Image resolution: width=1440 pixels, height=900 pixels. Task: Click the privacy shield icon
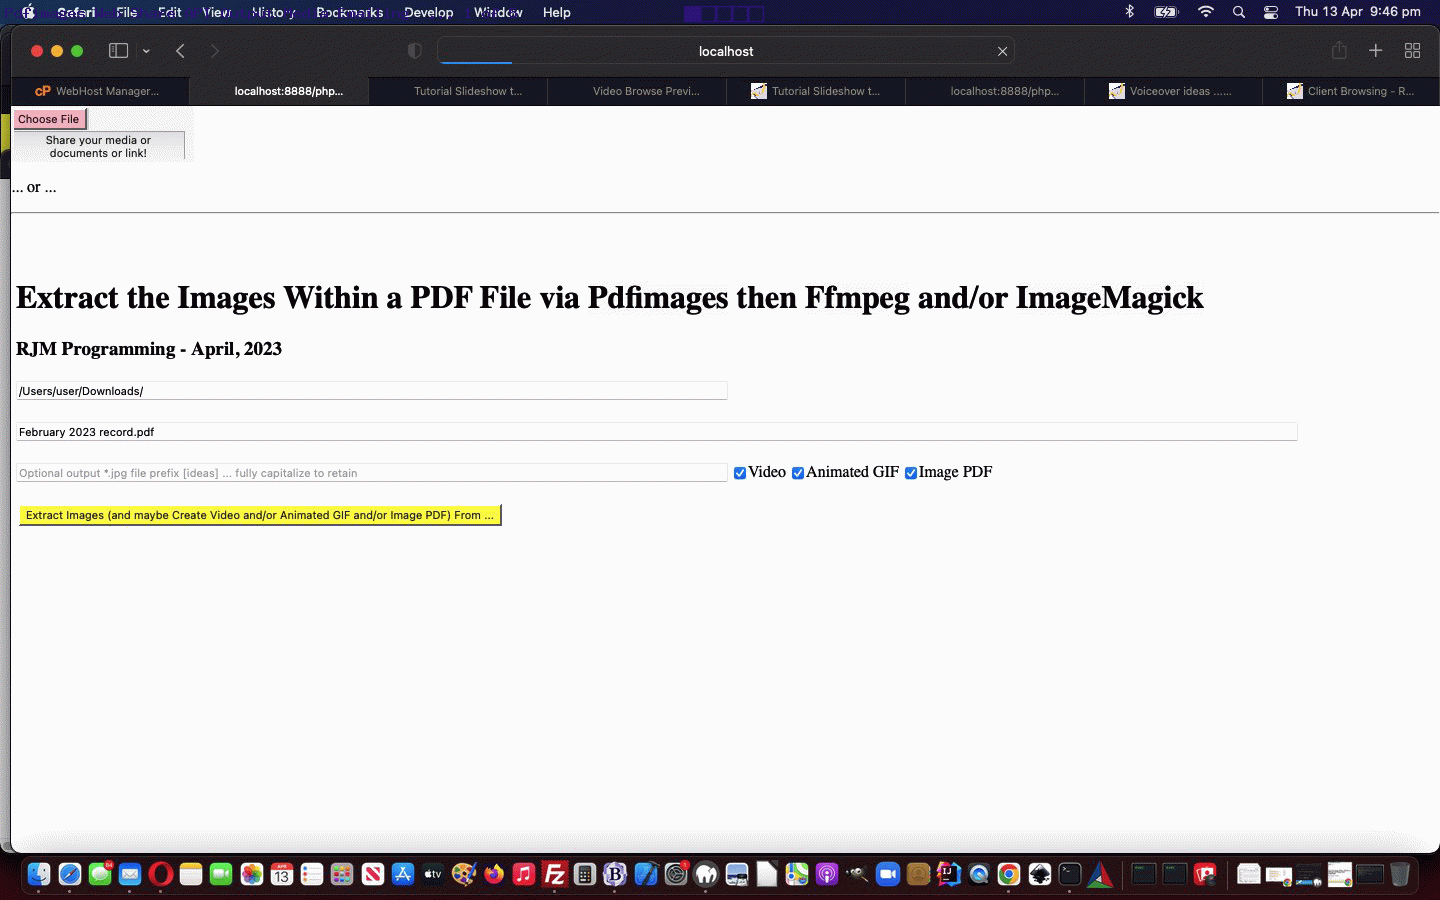pyautogui.click(x=415, y=51)
